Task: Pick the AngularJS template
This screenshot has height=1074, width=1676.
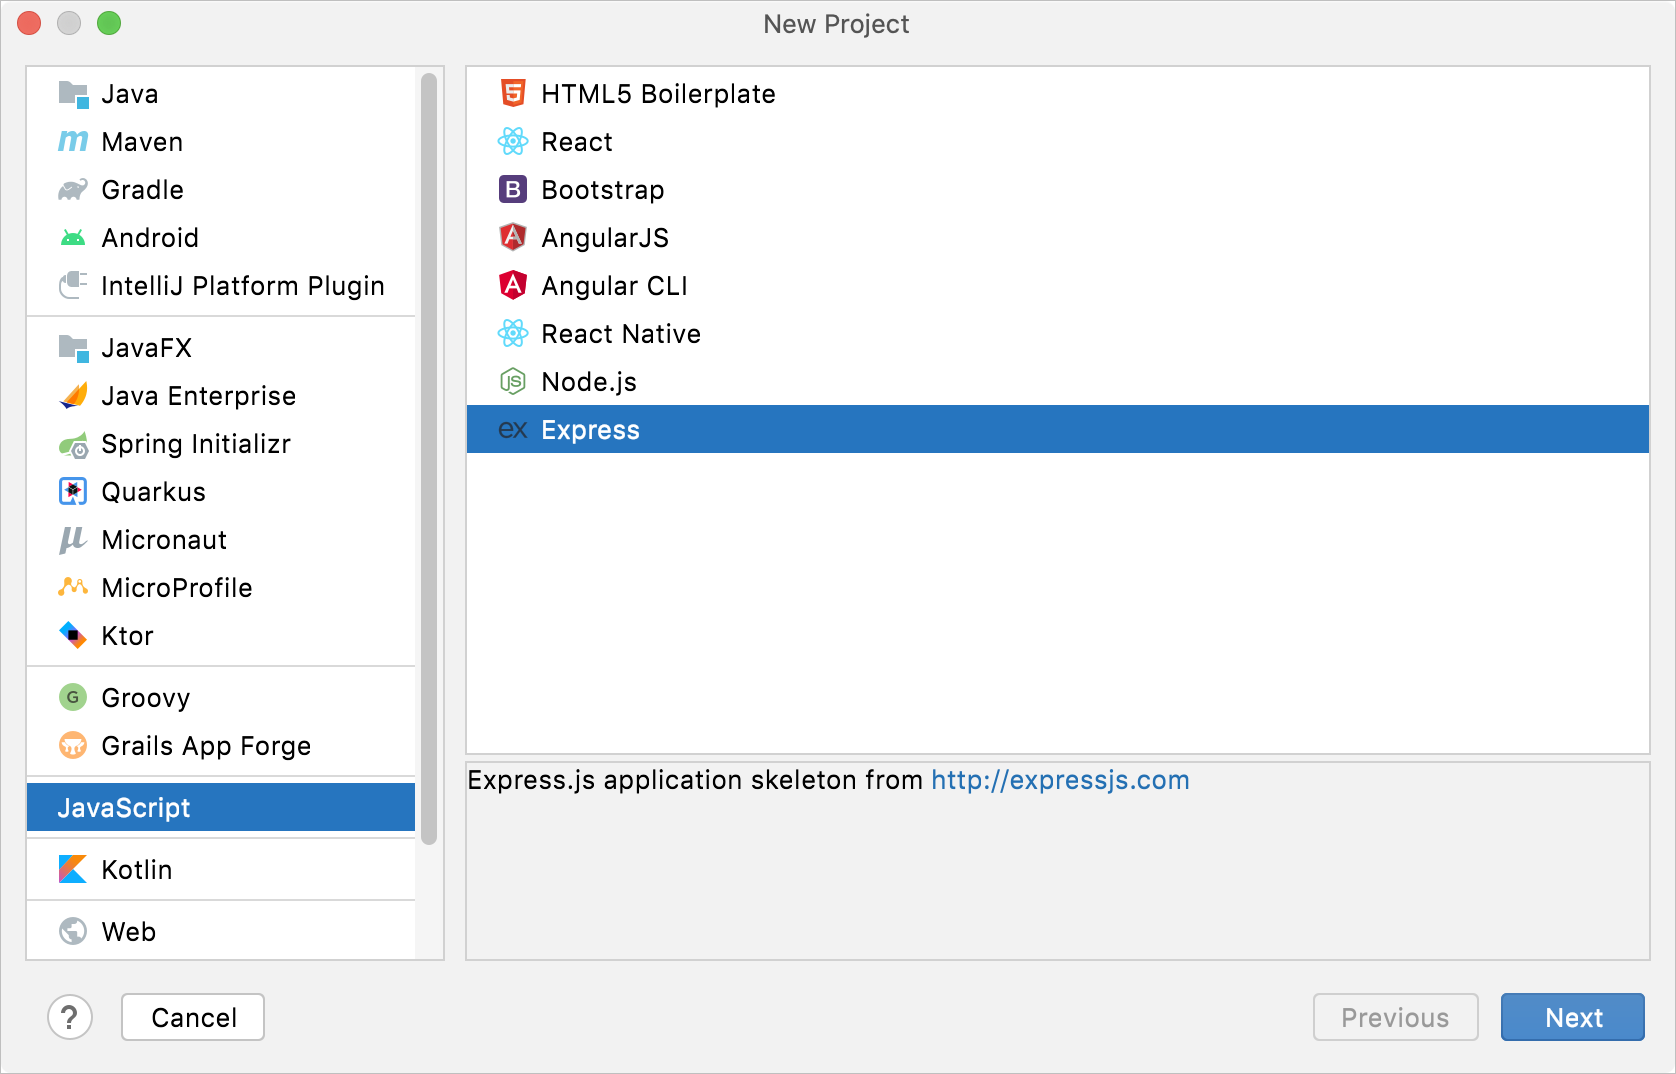Action: [x=1058, y=238]
